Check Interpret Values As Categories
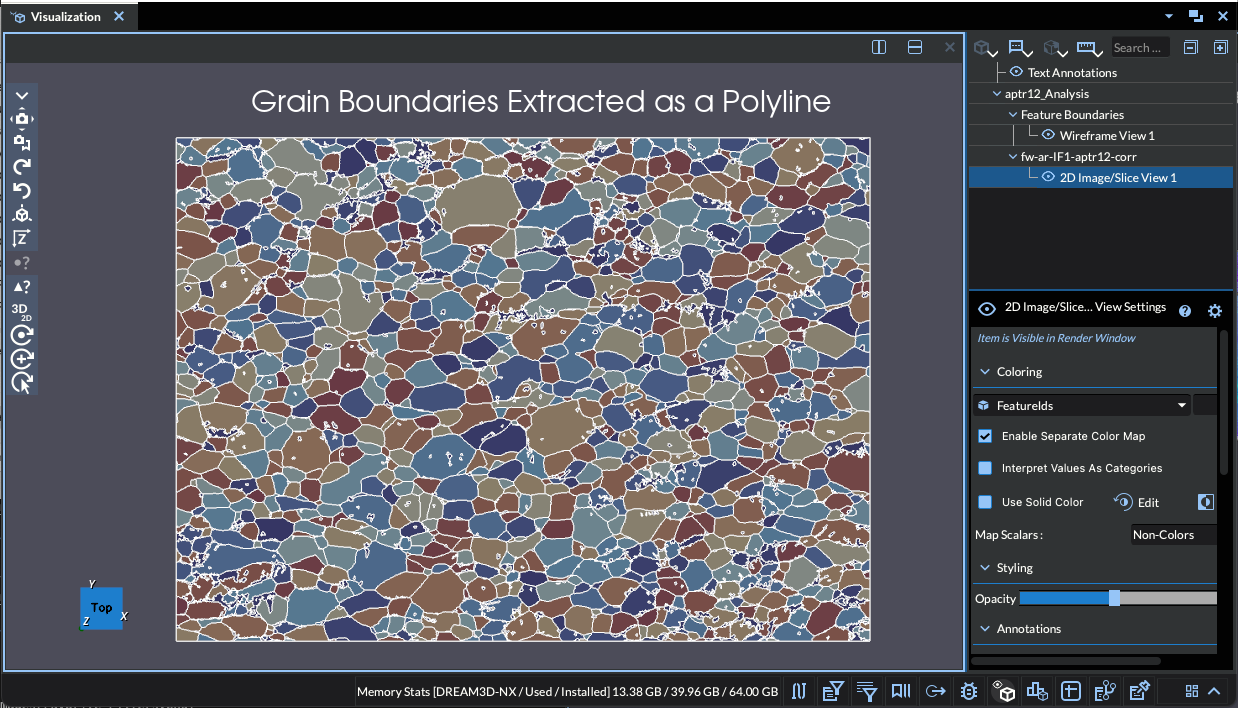The width and height of the screenshot is (1238, 708). point(985,468)
